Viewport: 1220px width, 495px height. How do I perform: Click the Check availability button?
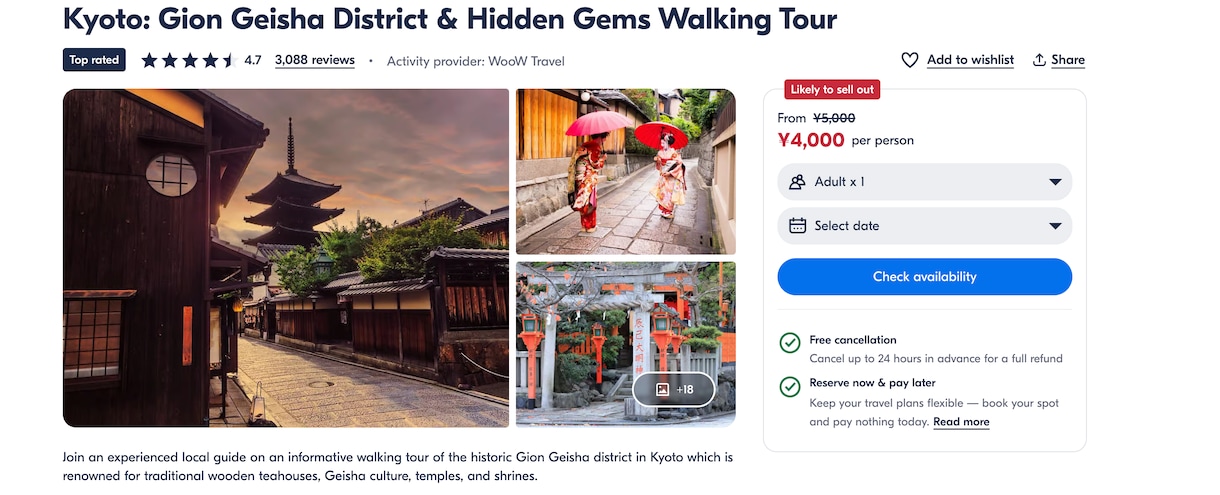[x=925, y=276]
